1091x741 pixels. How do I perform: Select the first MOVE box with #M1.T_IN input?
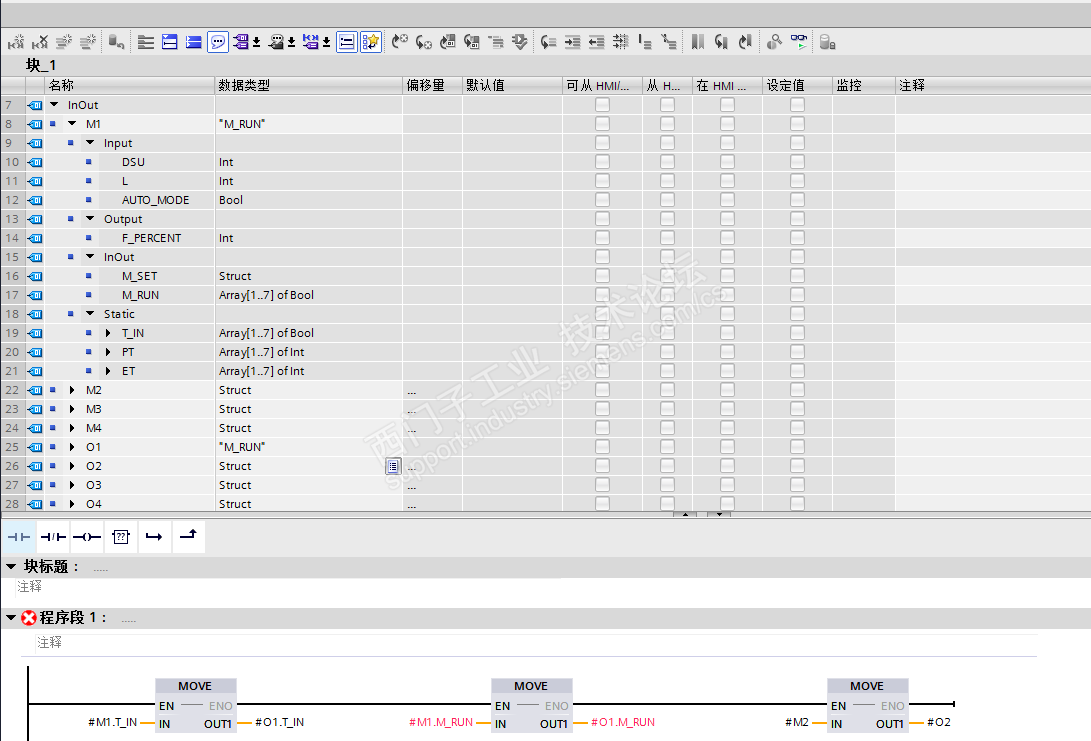pos(196,705)
